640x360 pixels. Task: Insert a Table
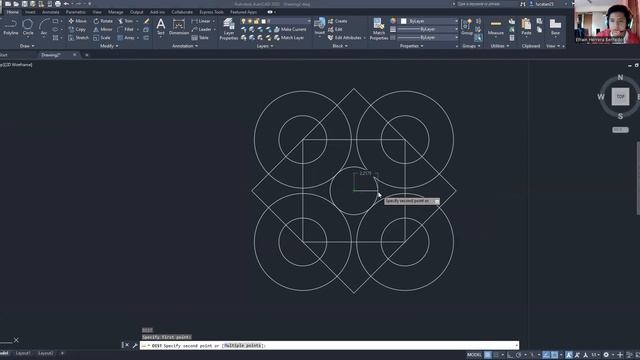point(200,38)
